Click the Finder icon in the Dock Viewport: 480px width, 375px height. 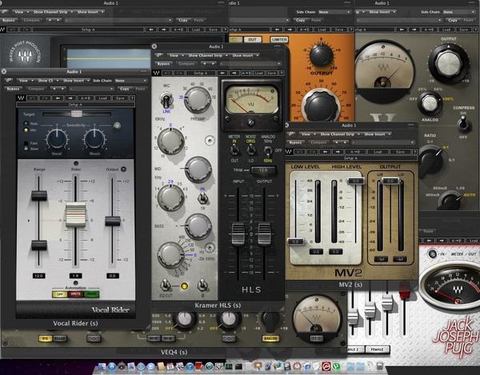102,367
